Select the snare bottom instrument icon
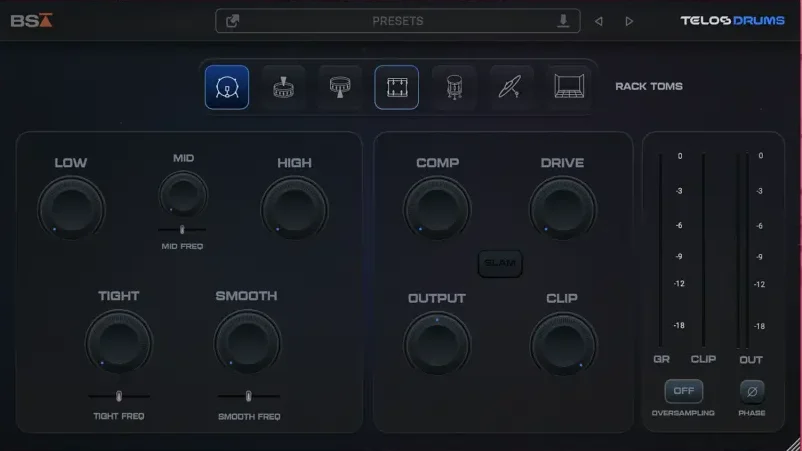This screenshot has height=451, width=802. 340,87
